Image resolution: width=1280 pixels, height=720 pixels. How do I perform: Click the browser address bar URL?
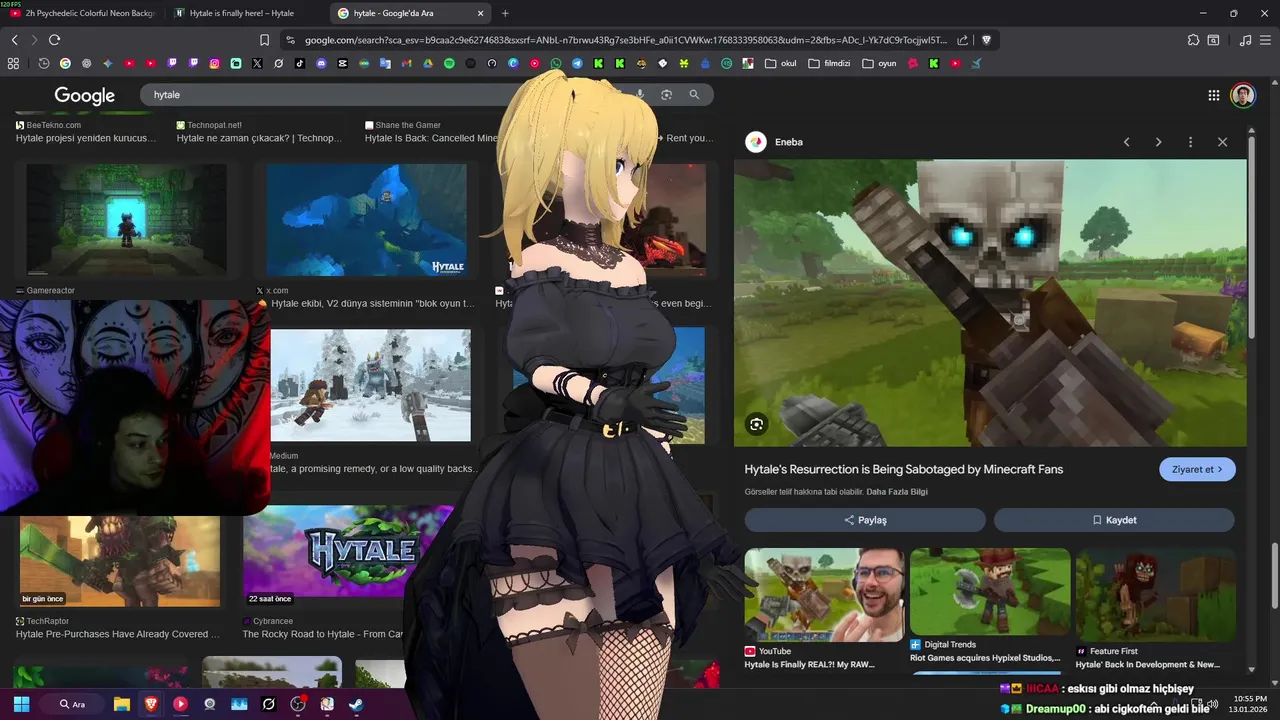(x=625, y=40)
